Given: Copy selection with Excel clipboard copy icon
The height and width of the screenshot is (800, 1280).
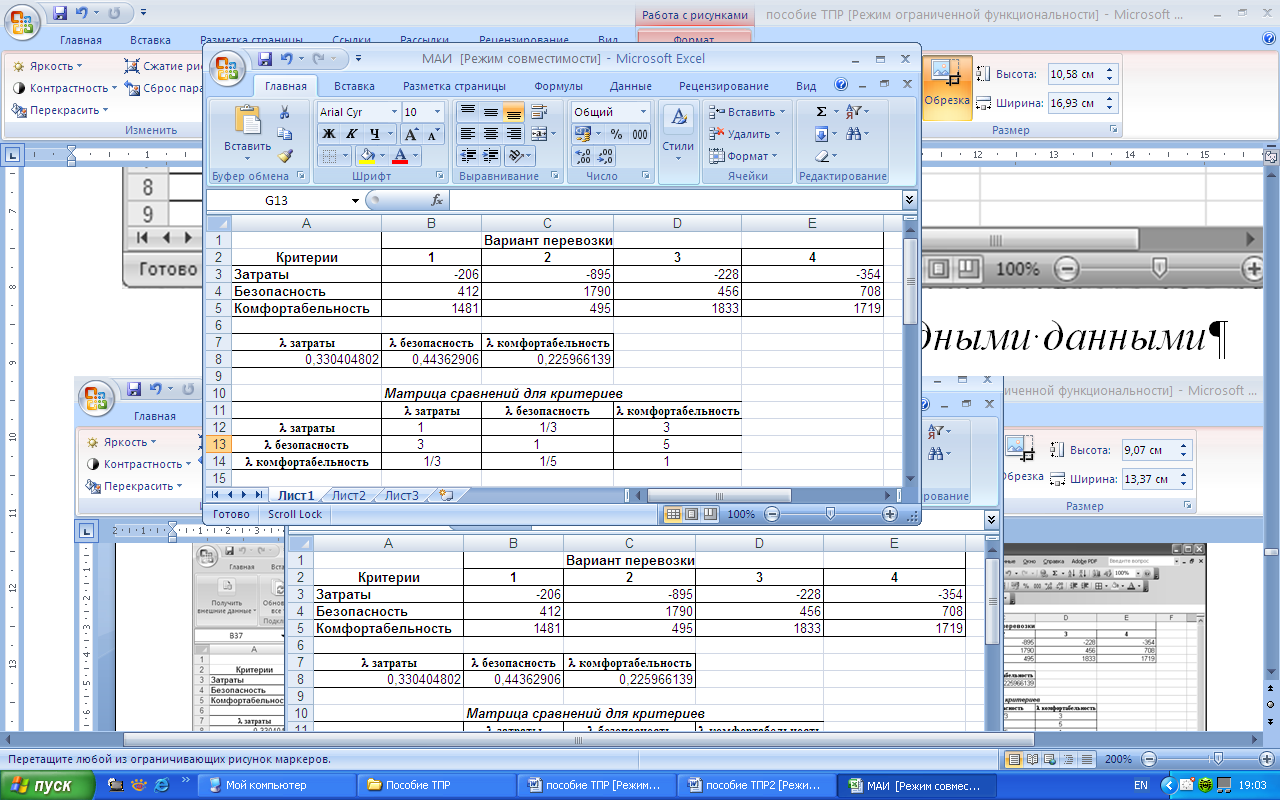Looking at the screenshot, I should point(285,134).
